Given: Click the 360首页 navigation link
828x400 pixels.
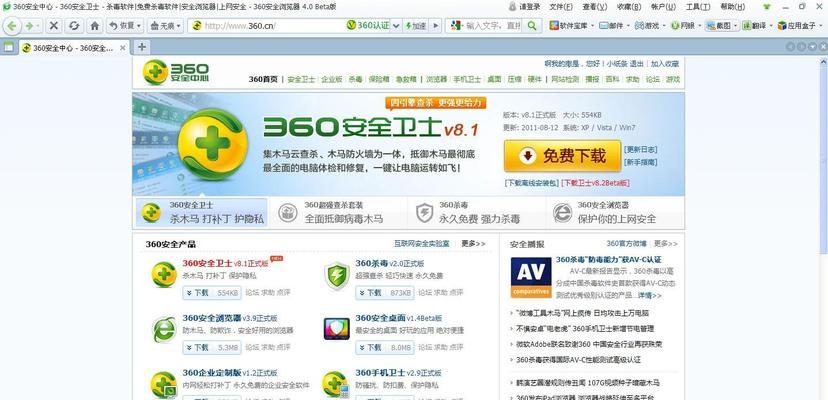Looking at the screenshot, I should tap(263, 79).
